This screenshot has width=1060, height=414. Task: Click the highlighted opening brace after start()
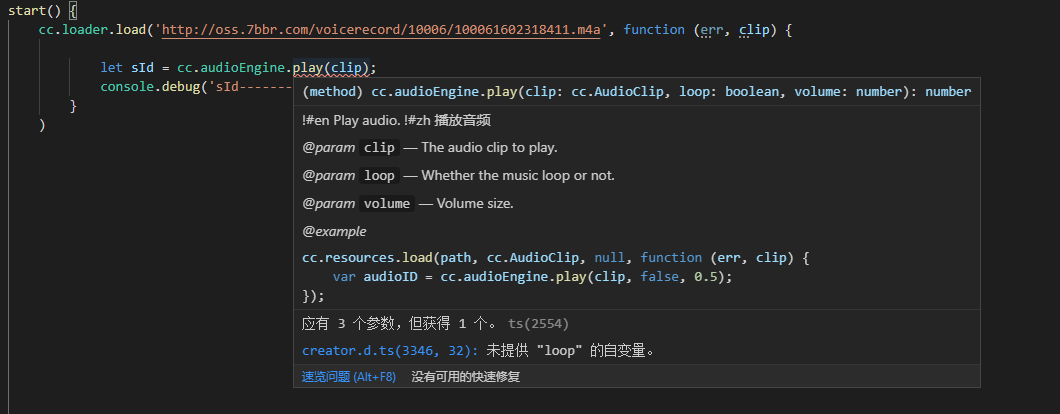[x=72, y=10]
